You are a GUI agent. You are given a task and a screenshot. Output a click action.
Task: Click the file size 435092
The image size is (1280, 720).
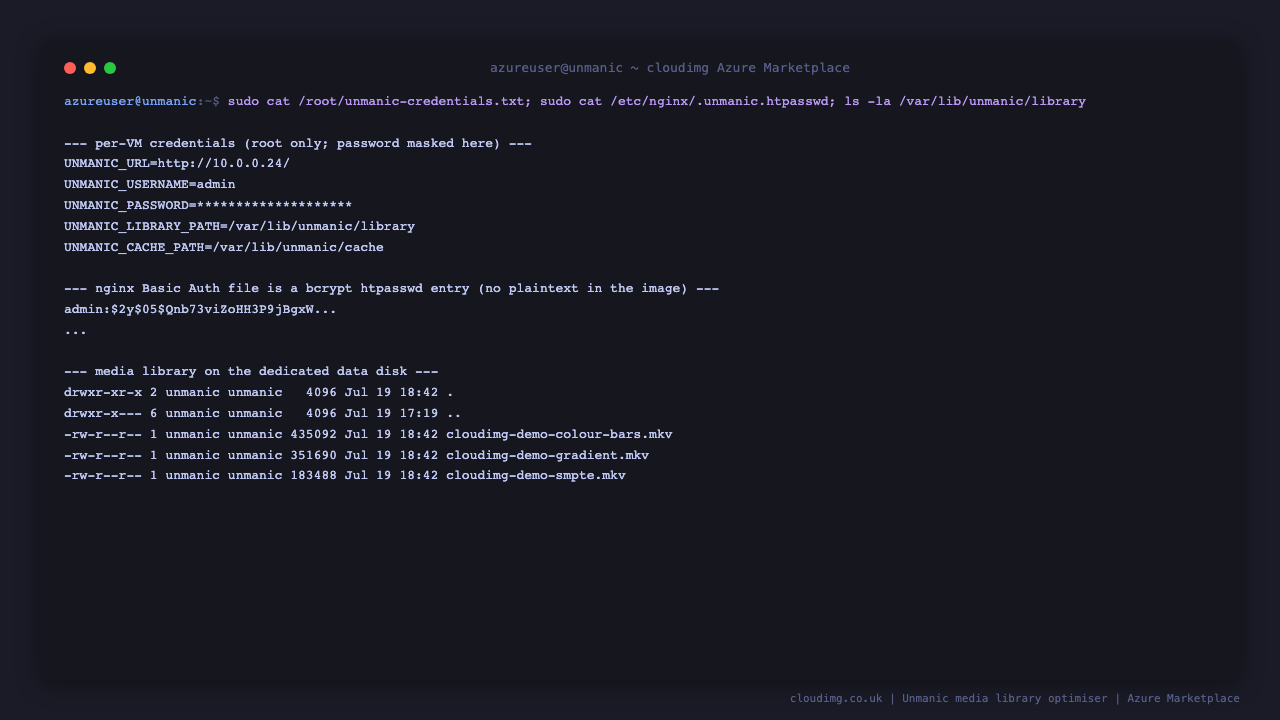[x=313, y=435]
